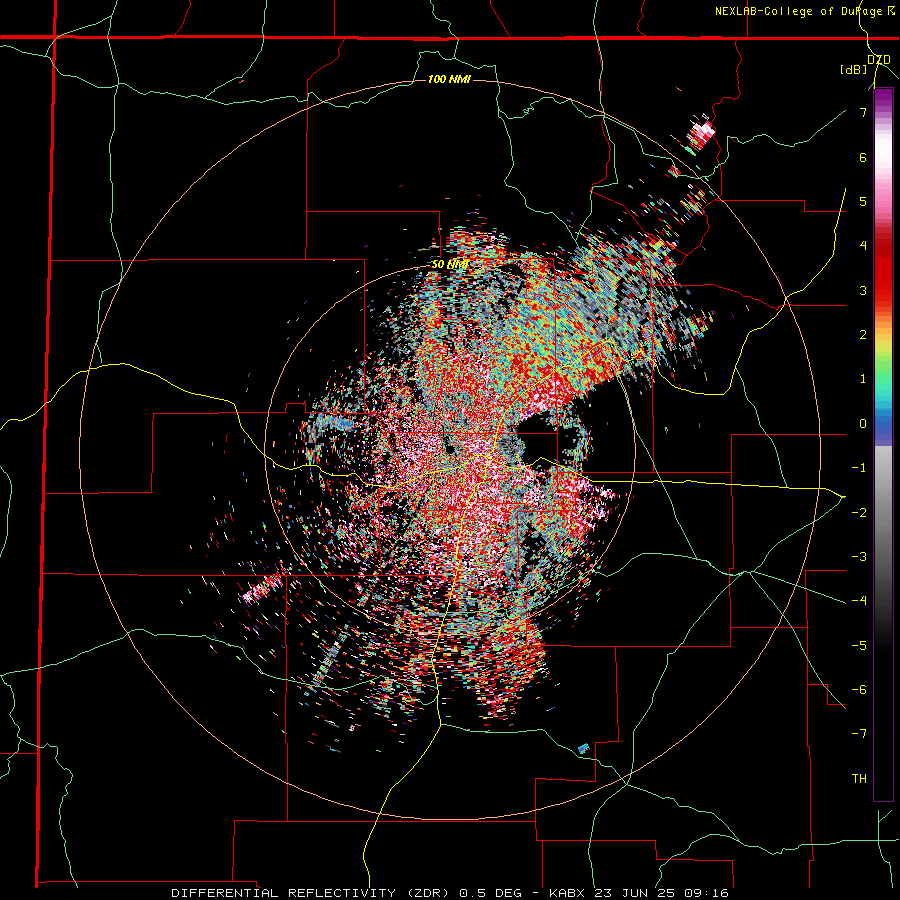Click the -3 value on the color scale
This screenshot has height=900, width=900.
point(859,557)
